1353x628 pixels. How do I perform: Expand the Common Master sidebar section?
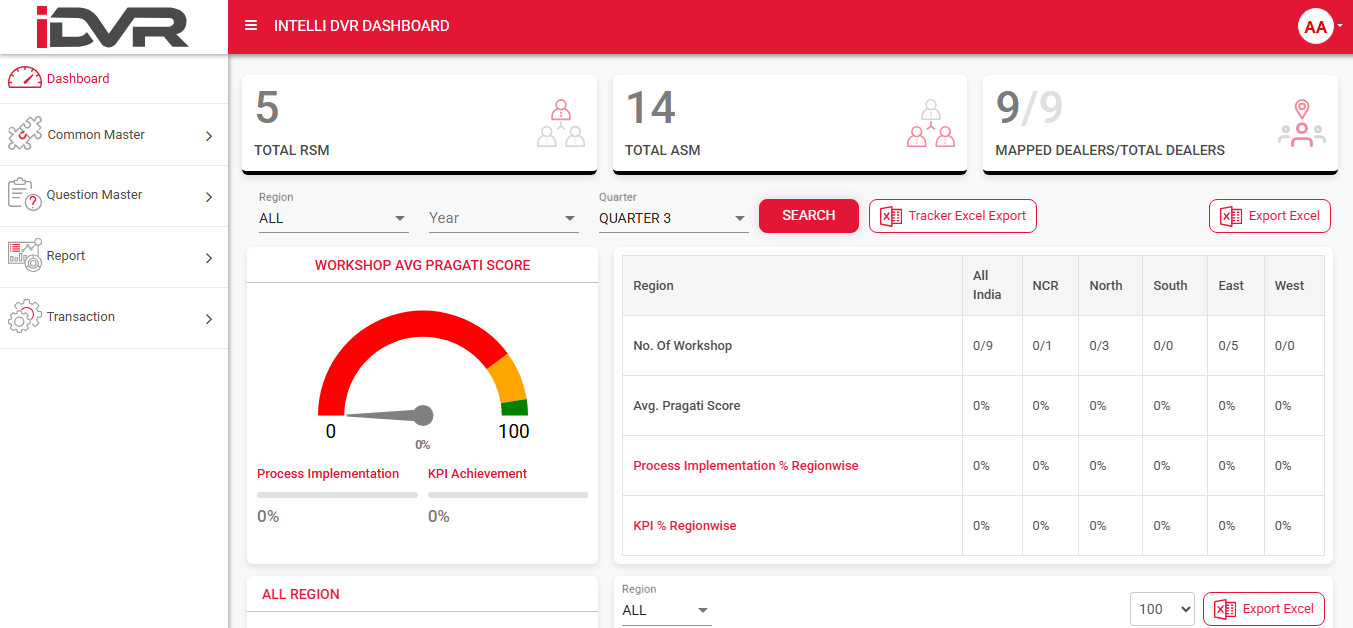click(x=209, y=135)
